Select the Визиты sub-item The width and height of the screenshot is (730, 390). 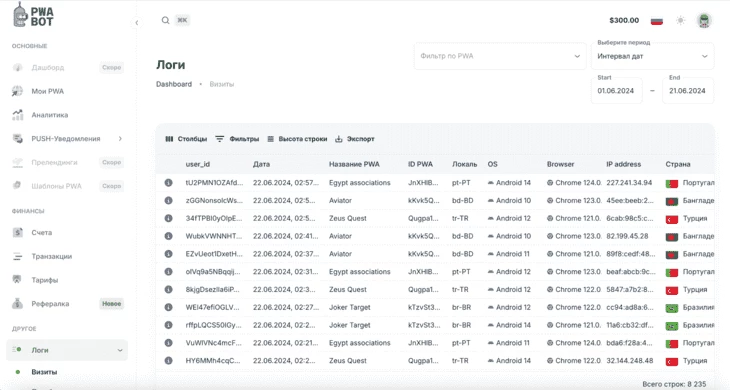(x=44, y=372)
